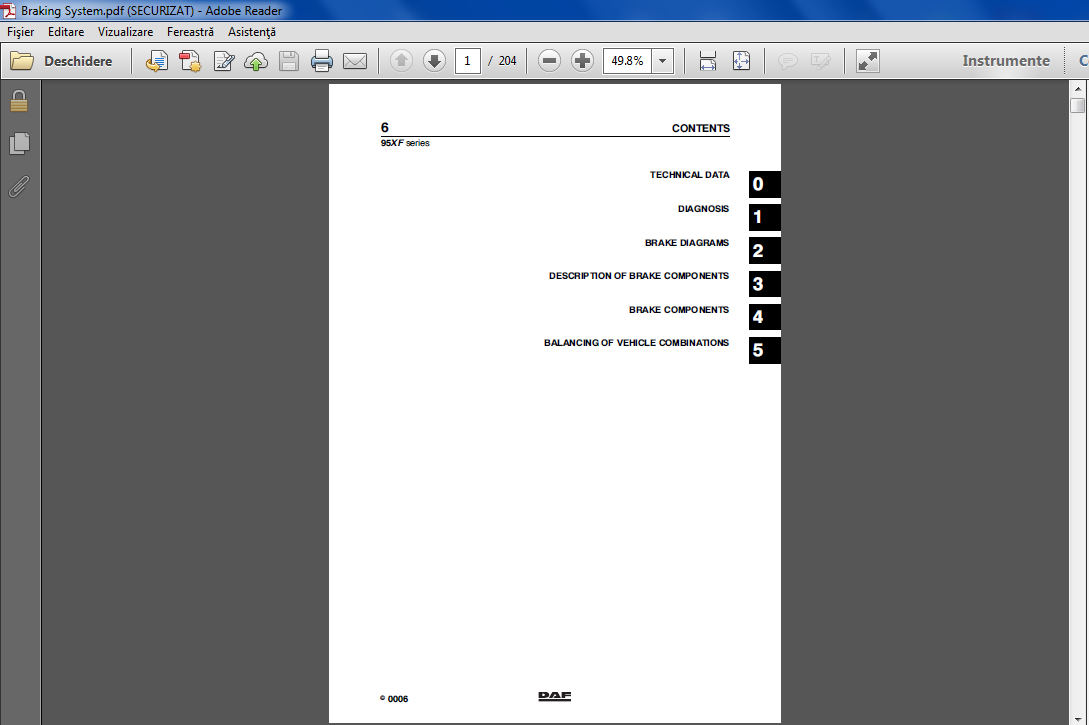Image resolution: width=1089 pixels, height=725 pixels.
Task: Switch to read mode expand icon
Action: pos(867,61)
